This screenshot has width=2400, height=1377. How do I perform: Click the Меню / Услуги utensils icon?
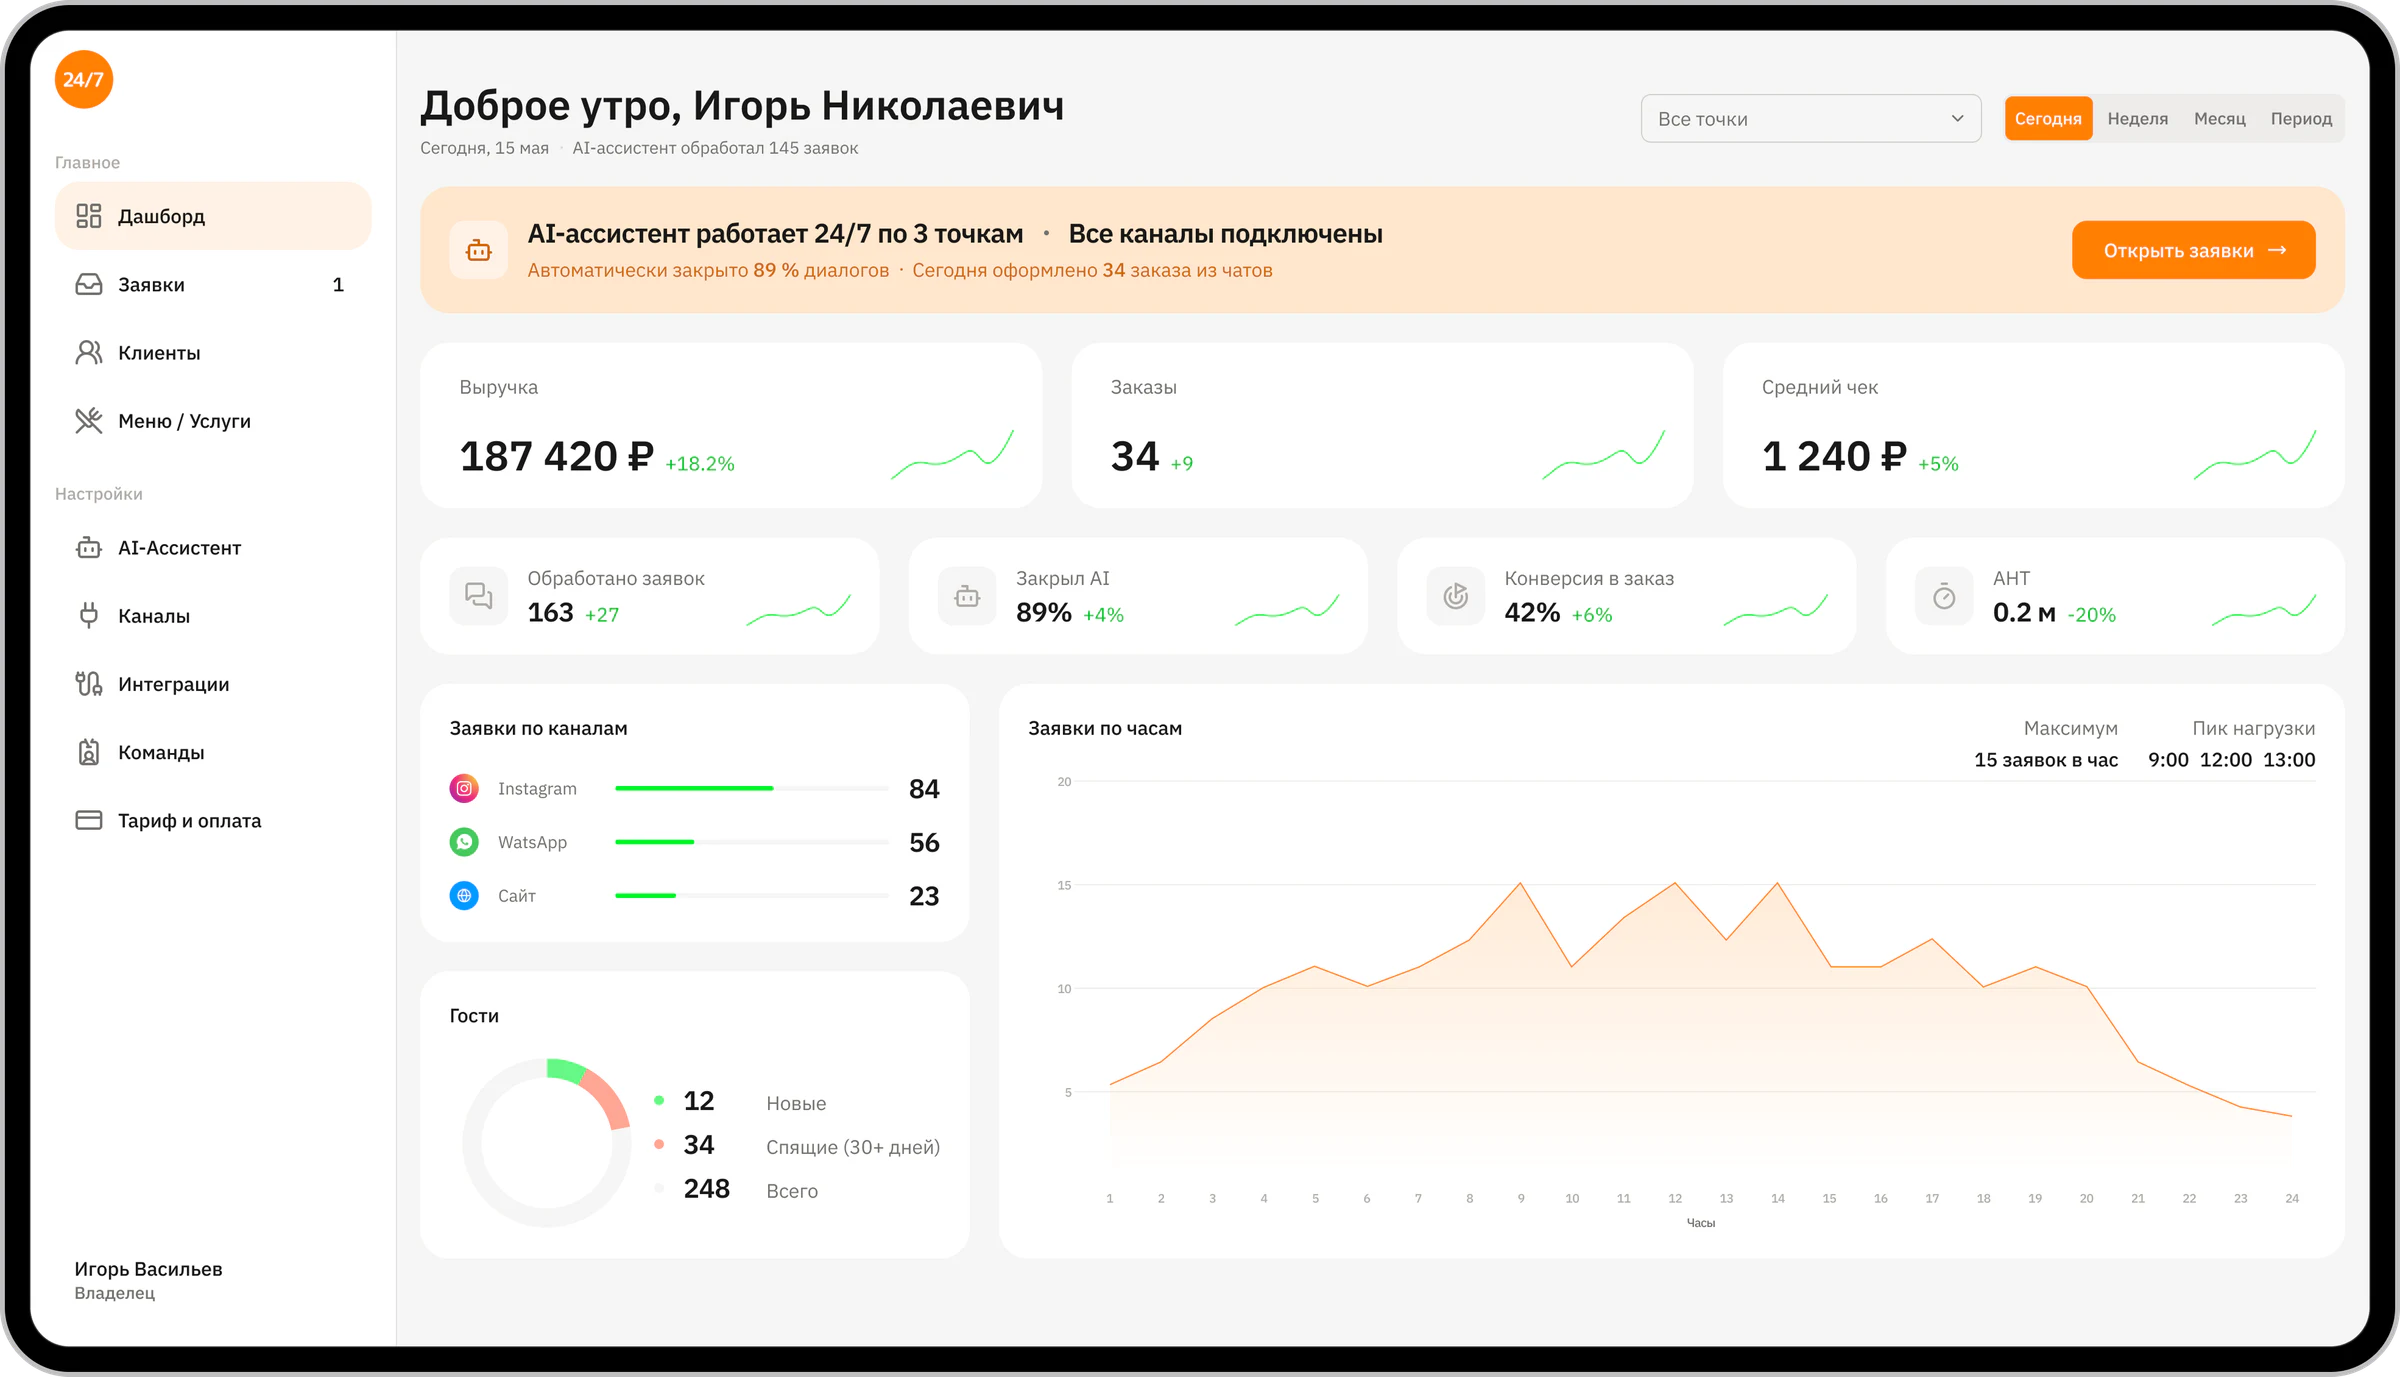(x=89, y=420)
